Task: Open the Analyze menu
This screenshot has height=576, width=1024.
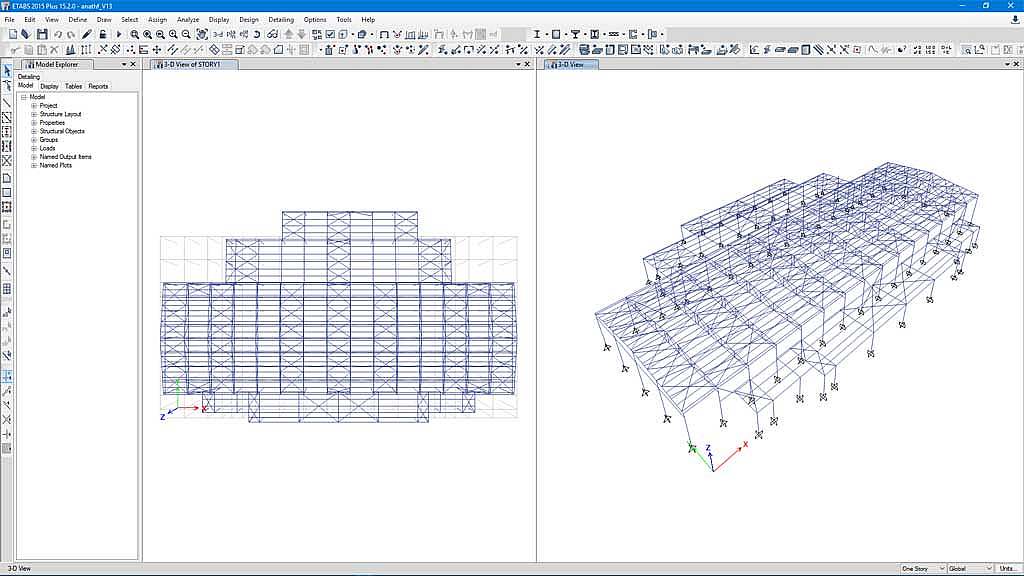Action: tap(187, 19)
